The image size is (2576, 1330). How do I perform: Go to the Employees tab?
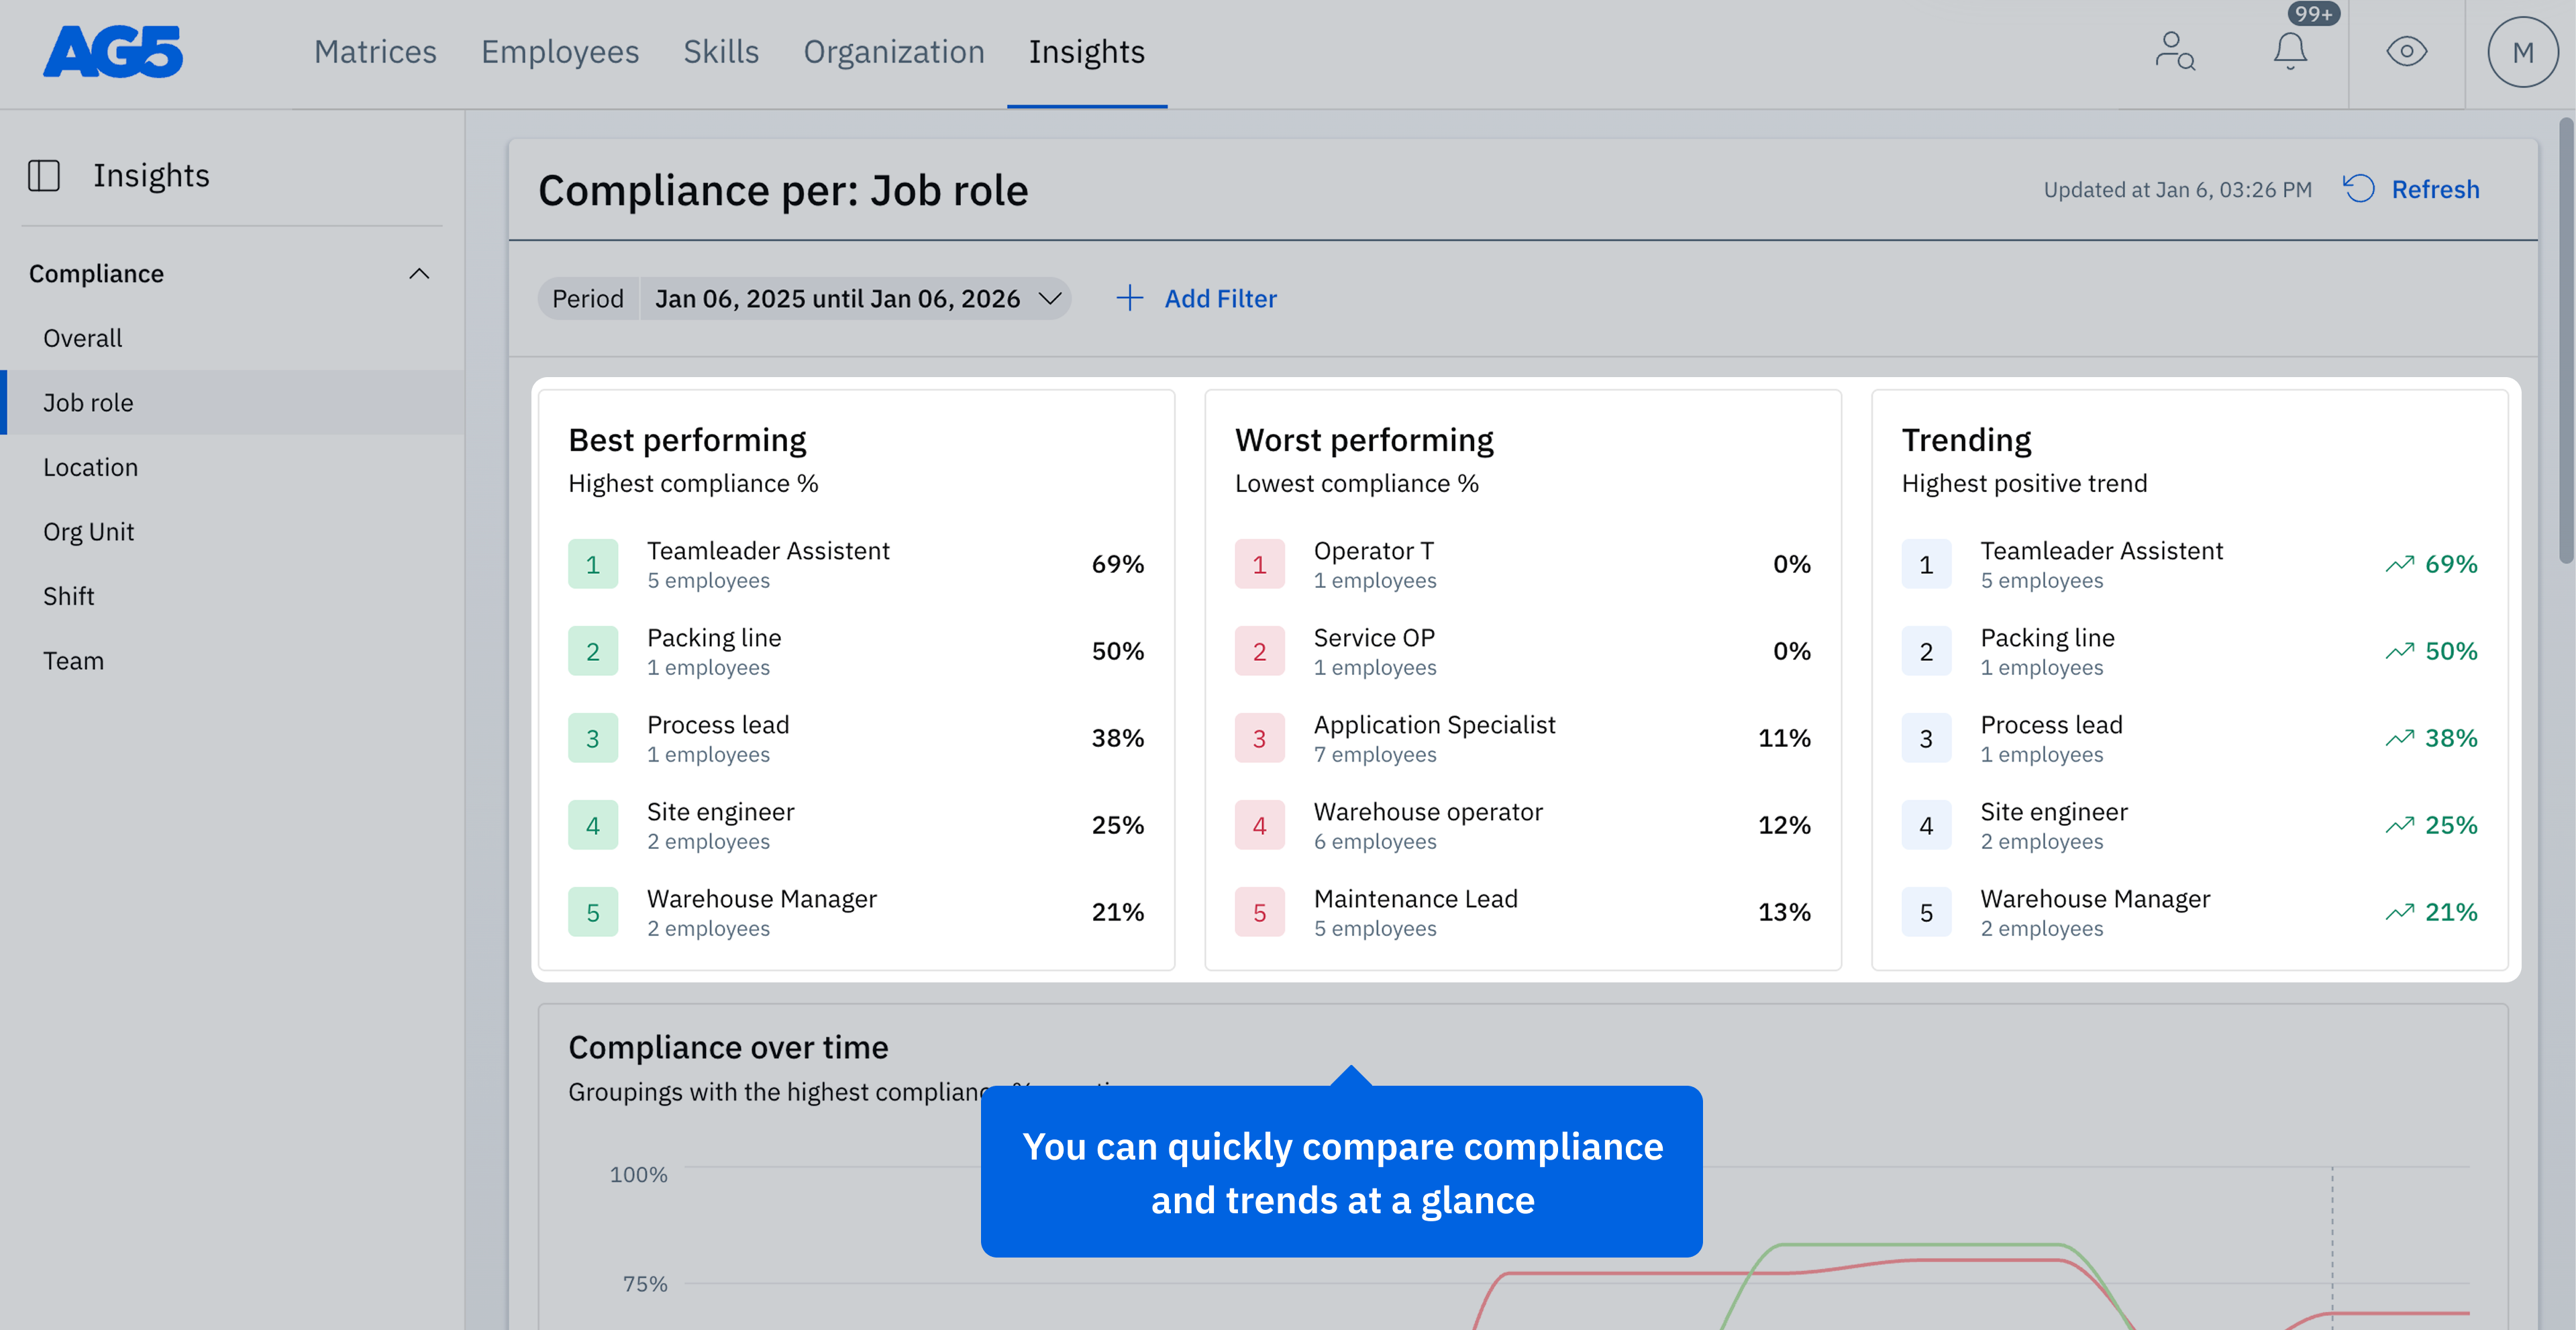tap(560, 52)
